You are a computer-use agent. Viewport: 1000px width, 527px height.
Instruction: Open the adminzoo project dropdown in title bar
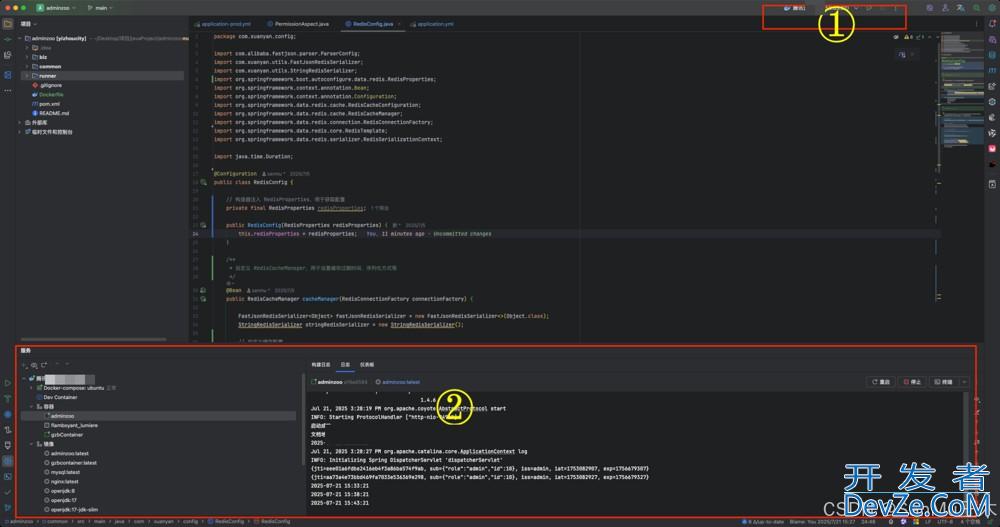click(x=56, y=8)
